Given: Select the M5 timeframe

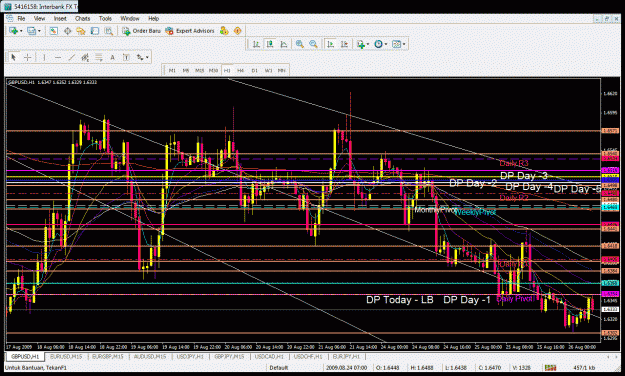Looking at the screenshot, I should (186, 71).
